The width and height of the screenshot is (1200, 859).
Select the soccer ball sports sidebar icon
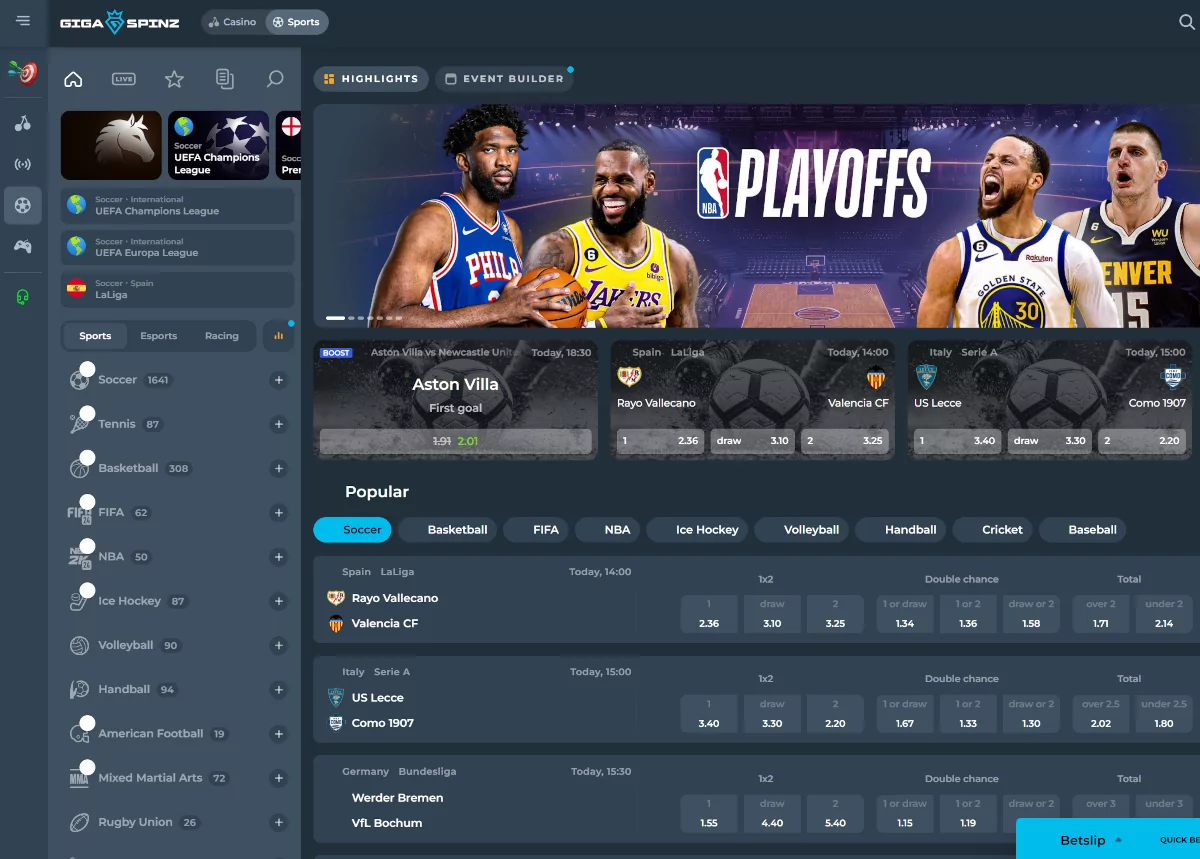pos(23,206)
